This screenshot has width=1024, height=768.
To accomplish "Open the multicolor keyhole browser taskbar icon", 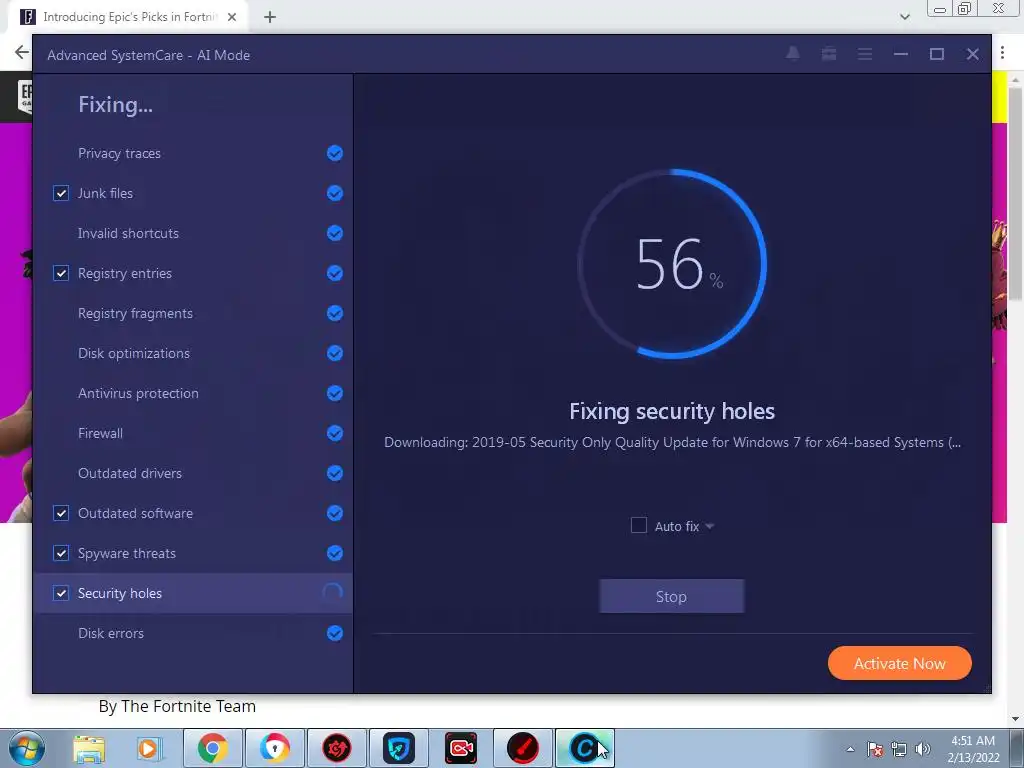I will click(x=275, y=748).
